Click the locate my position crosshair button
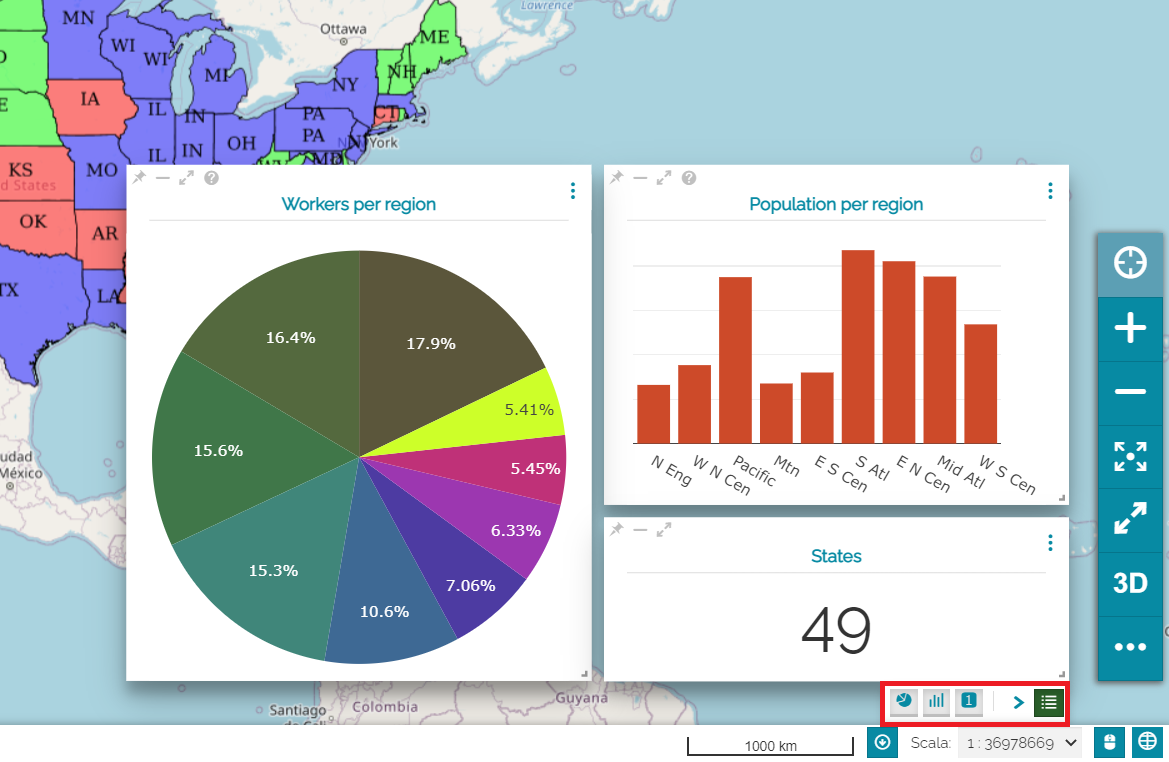 [1130, 264]
